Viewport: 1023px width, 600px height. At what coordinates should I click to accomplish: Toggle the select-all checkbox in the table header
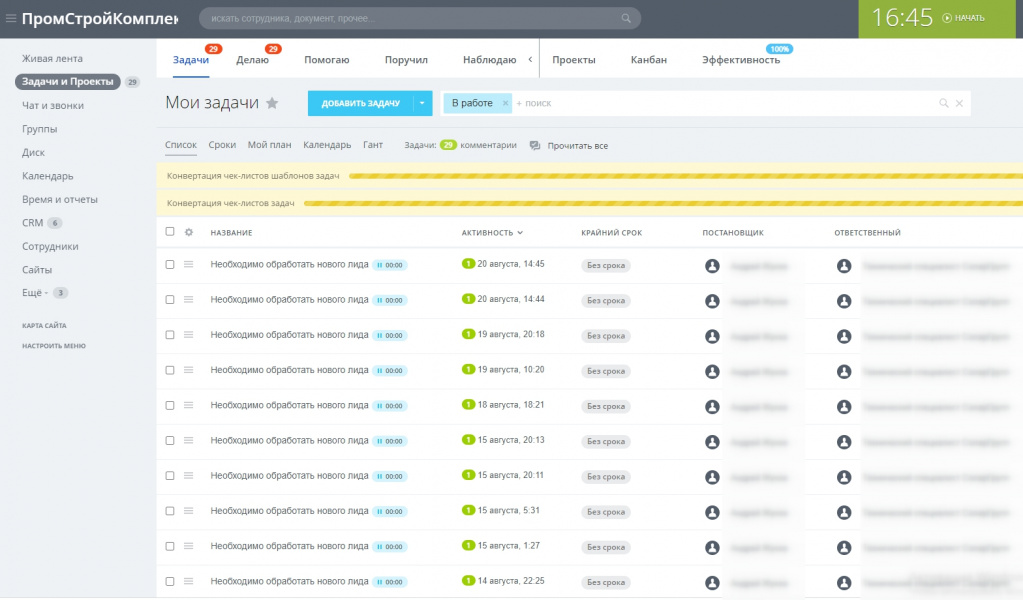pyautogui.click(x=170, y=232)
